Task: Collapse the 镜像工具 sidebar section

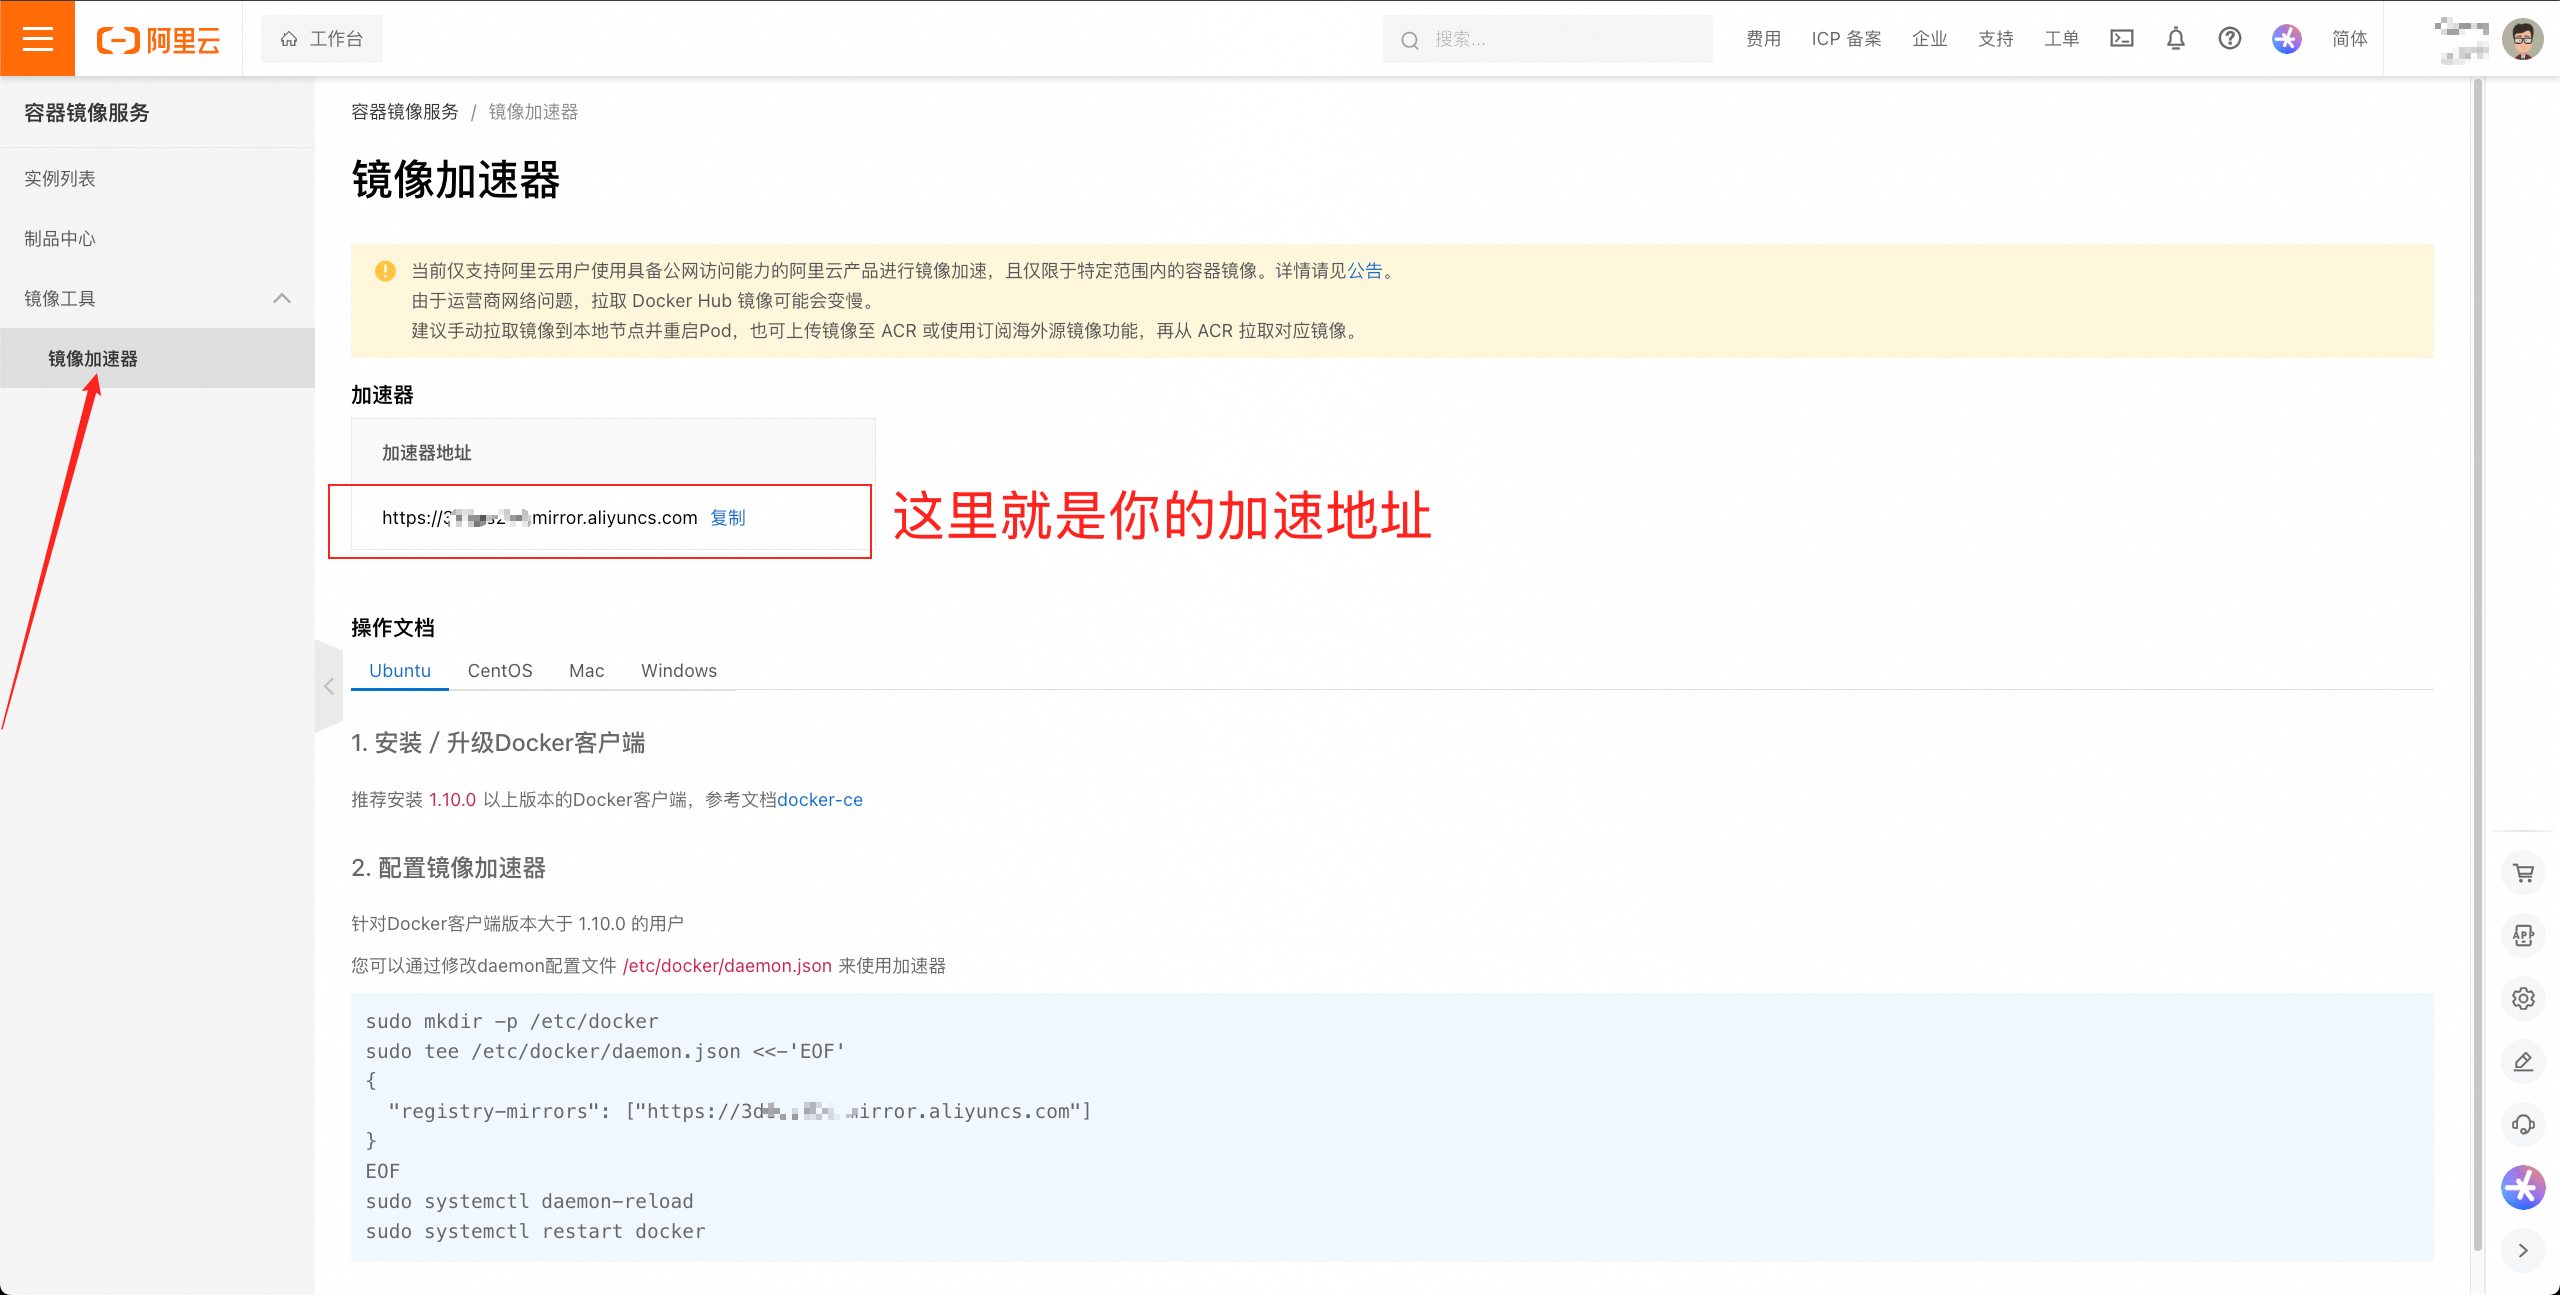Action: [x=281, y=298]
